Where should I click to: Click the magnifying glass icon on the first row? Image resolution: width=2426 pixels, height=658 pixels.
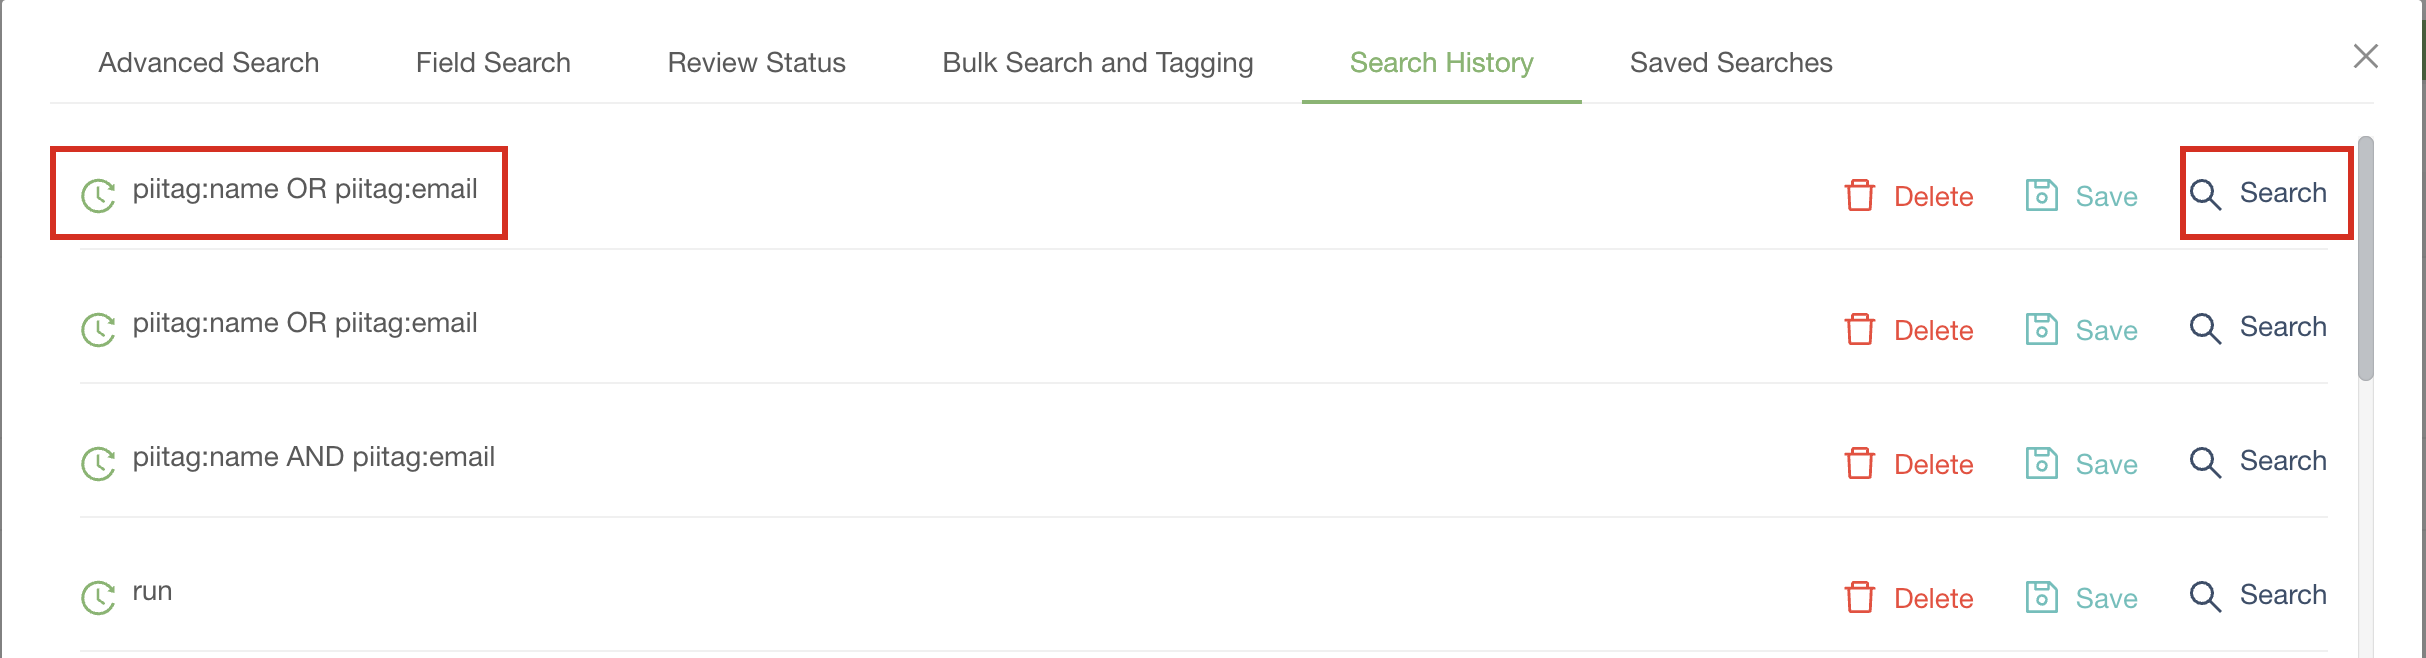[x=2205, y=193]
